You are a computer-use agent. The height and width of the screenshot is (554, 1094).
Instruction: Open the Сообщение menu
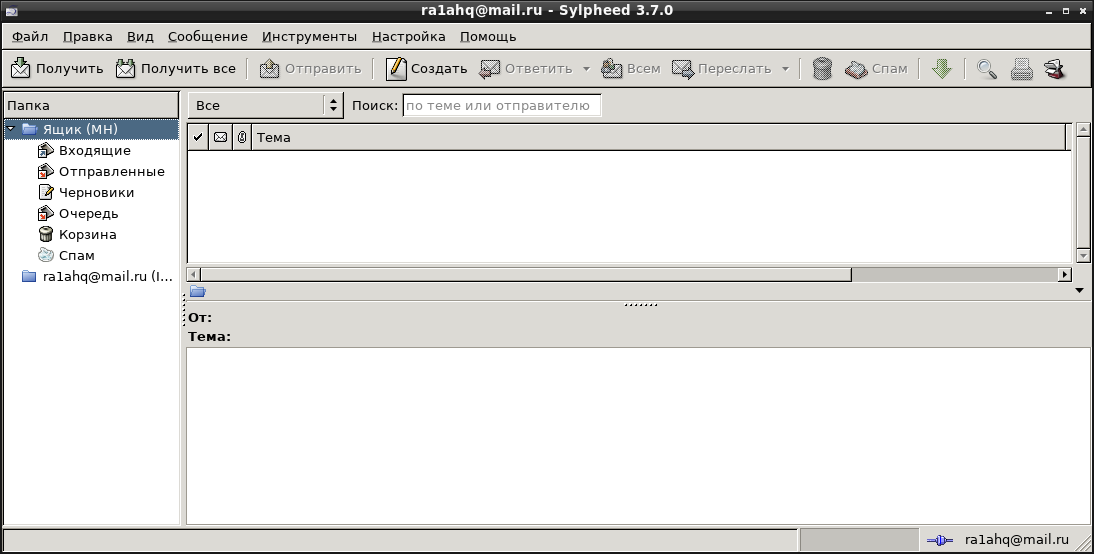(208, 36)
